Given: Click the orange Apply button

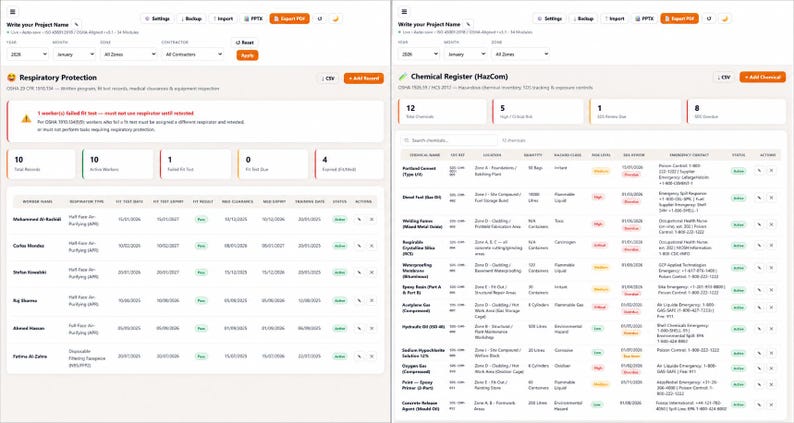Looking at the screenshot, I should pyautogui.click(x=247, y=55).
